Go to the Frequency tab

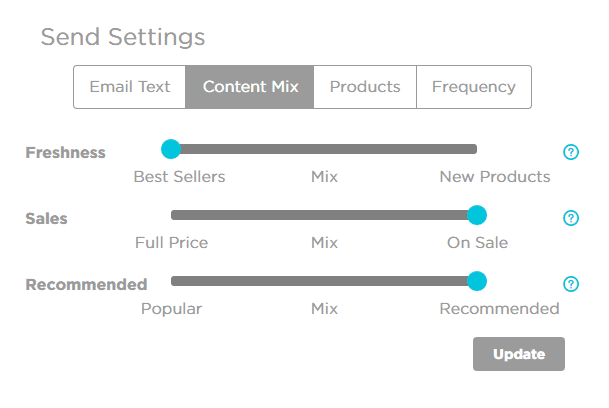473,87
